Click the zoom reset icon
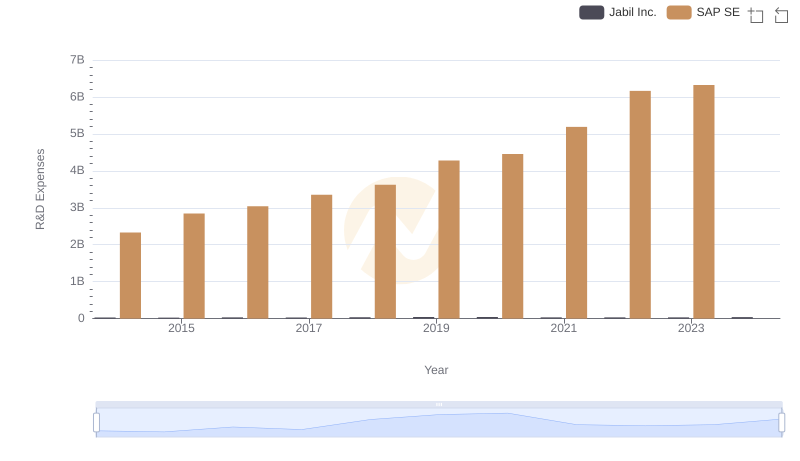800x461 pixels. tap(781, 15)
